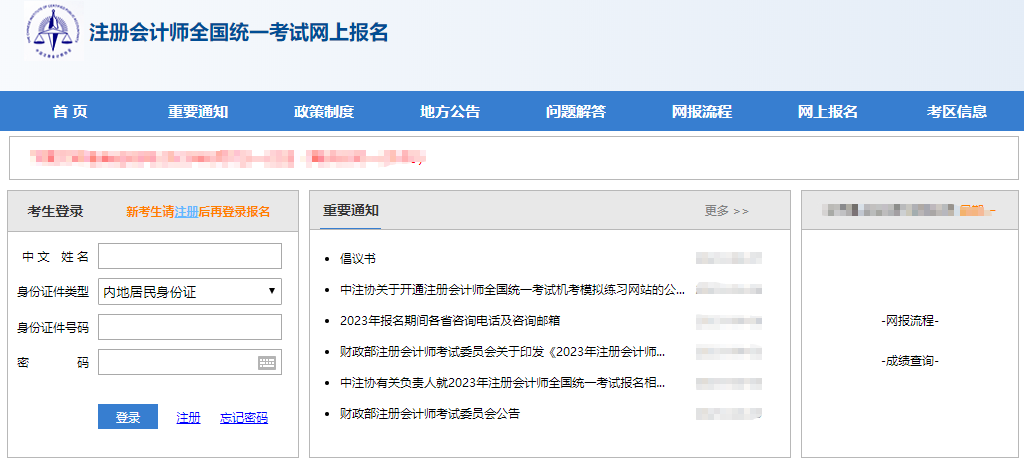Expand the 身份证件类型 dropdown
The height and width of the screenshot is (464, 1024).
(189, 291)
